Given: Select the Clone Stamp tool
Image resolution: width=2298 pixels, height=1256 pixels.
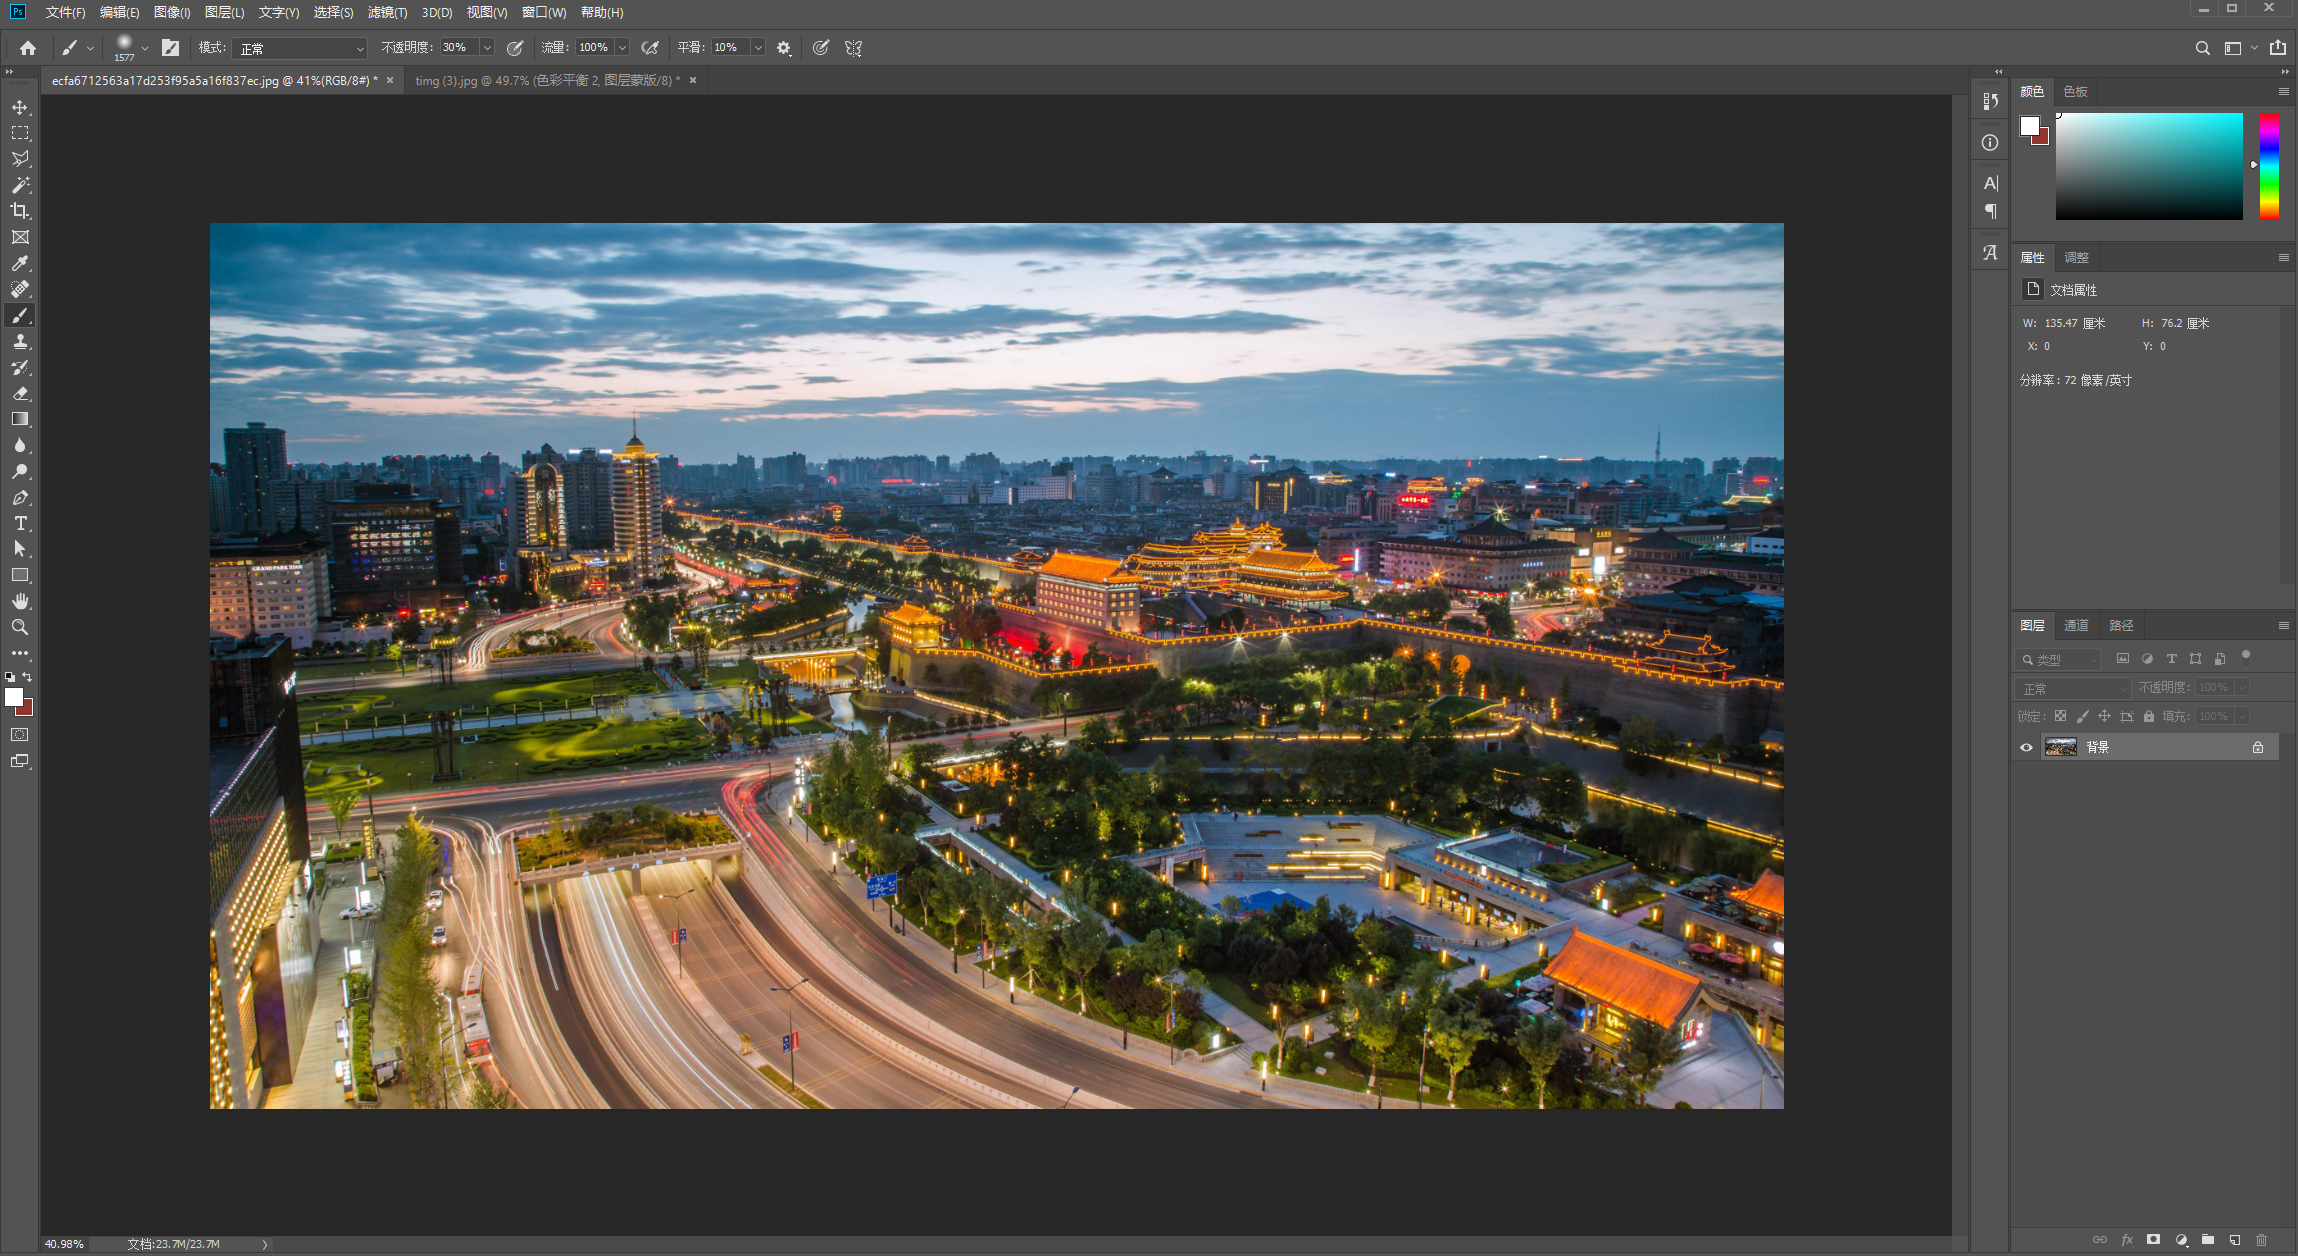Looking at the screenshot, I should [20, 341].
